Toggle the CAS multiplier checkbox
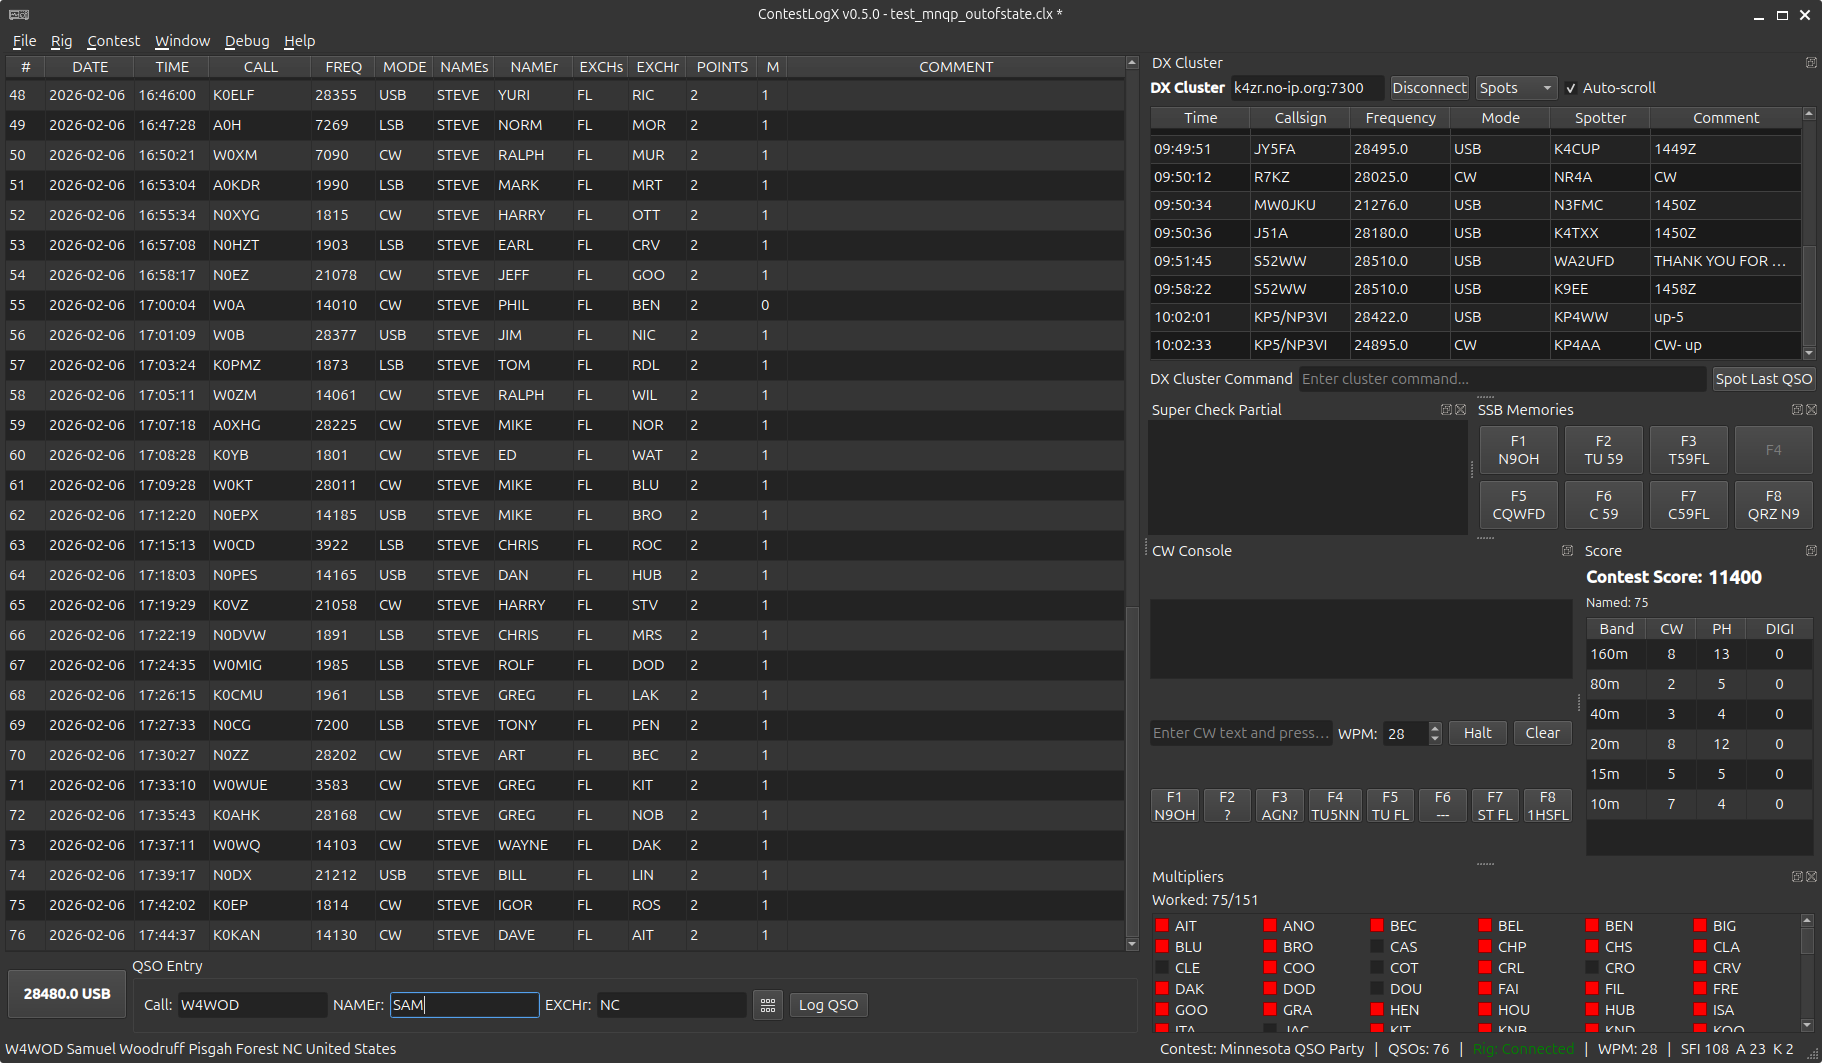 (1376, 946)
